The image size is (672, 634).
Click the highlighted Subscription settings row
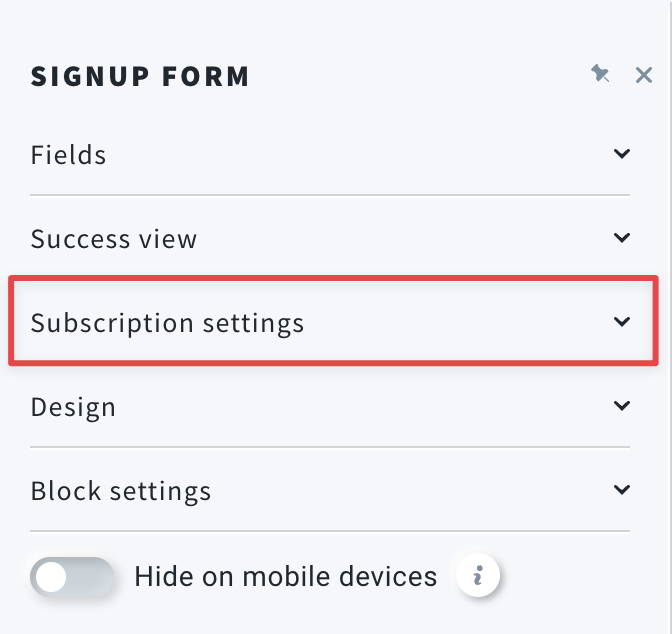tap(333, 321)
